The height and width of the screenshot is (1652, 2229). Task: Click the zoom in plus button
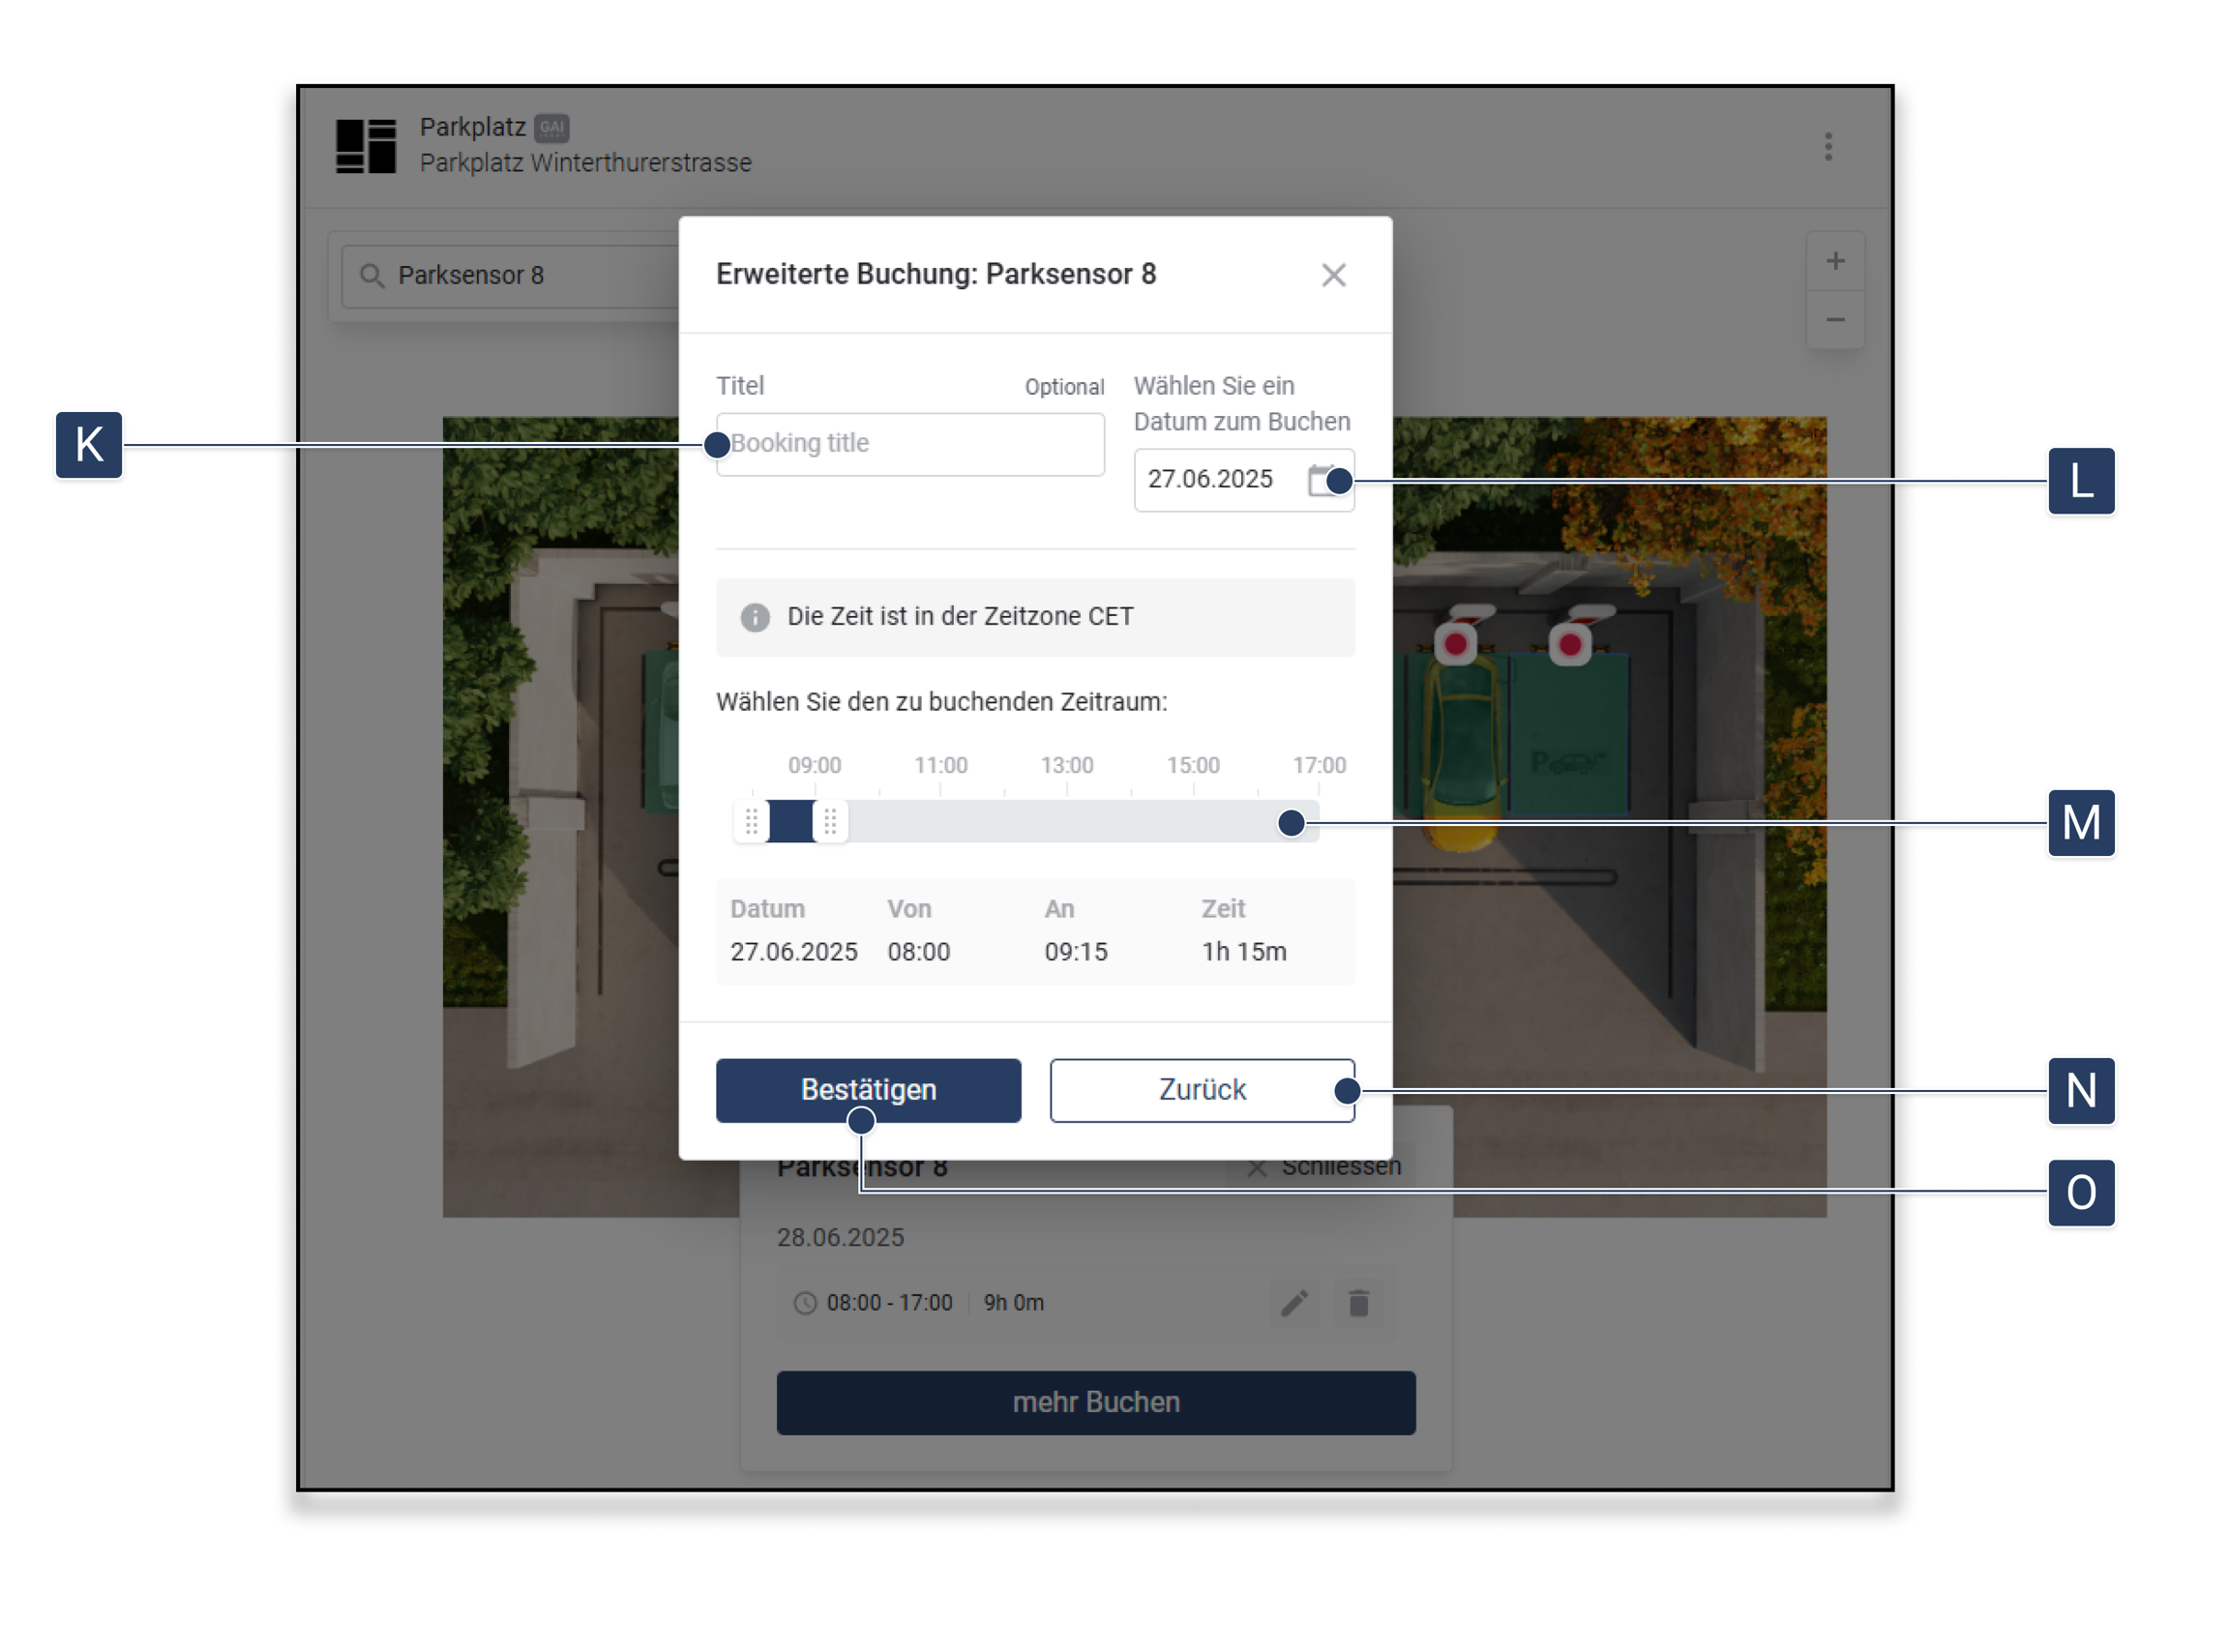(x=1835, y=261)
